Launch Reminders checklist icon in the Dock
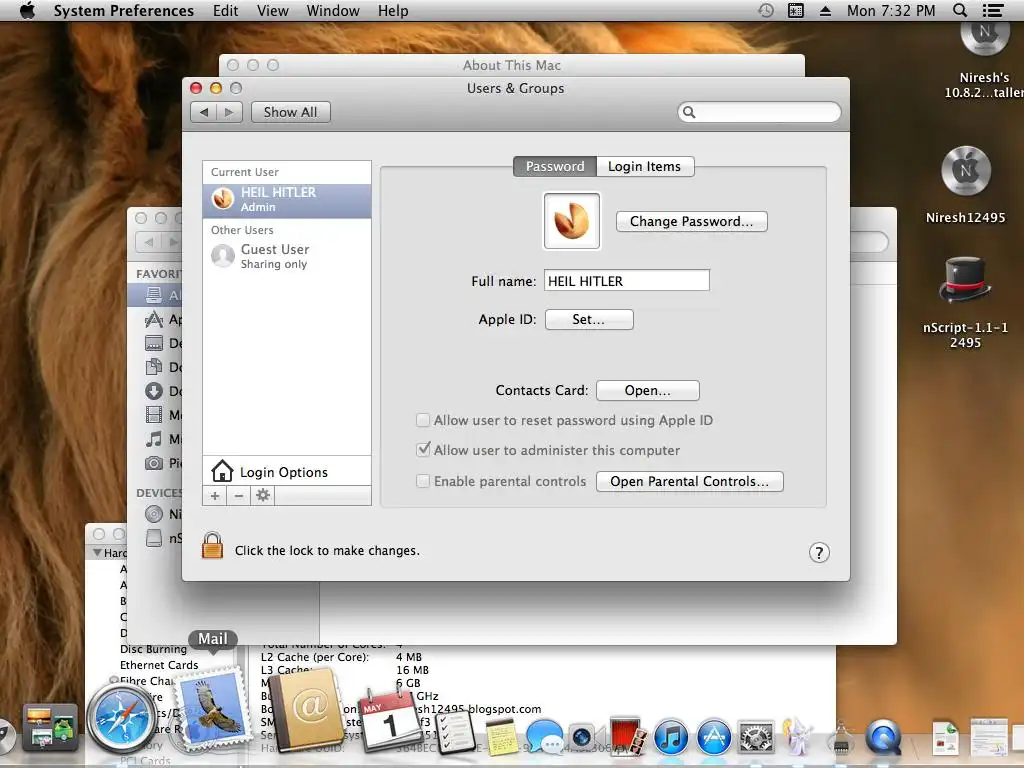Viewport: 1024px width, 768px height. click(x=456, y=733)
